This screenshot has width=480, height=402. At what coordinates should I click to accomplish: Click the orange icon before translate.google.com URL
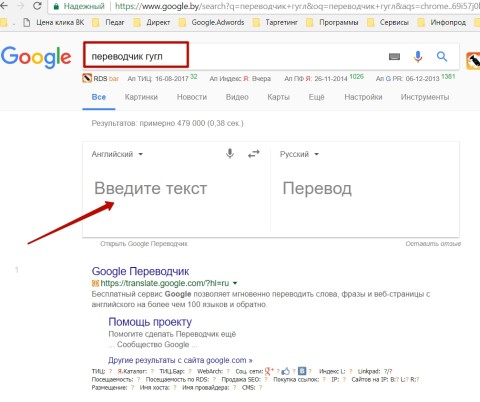[x=95, y=283]
